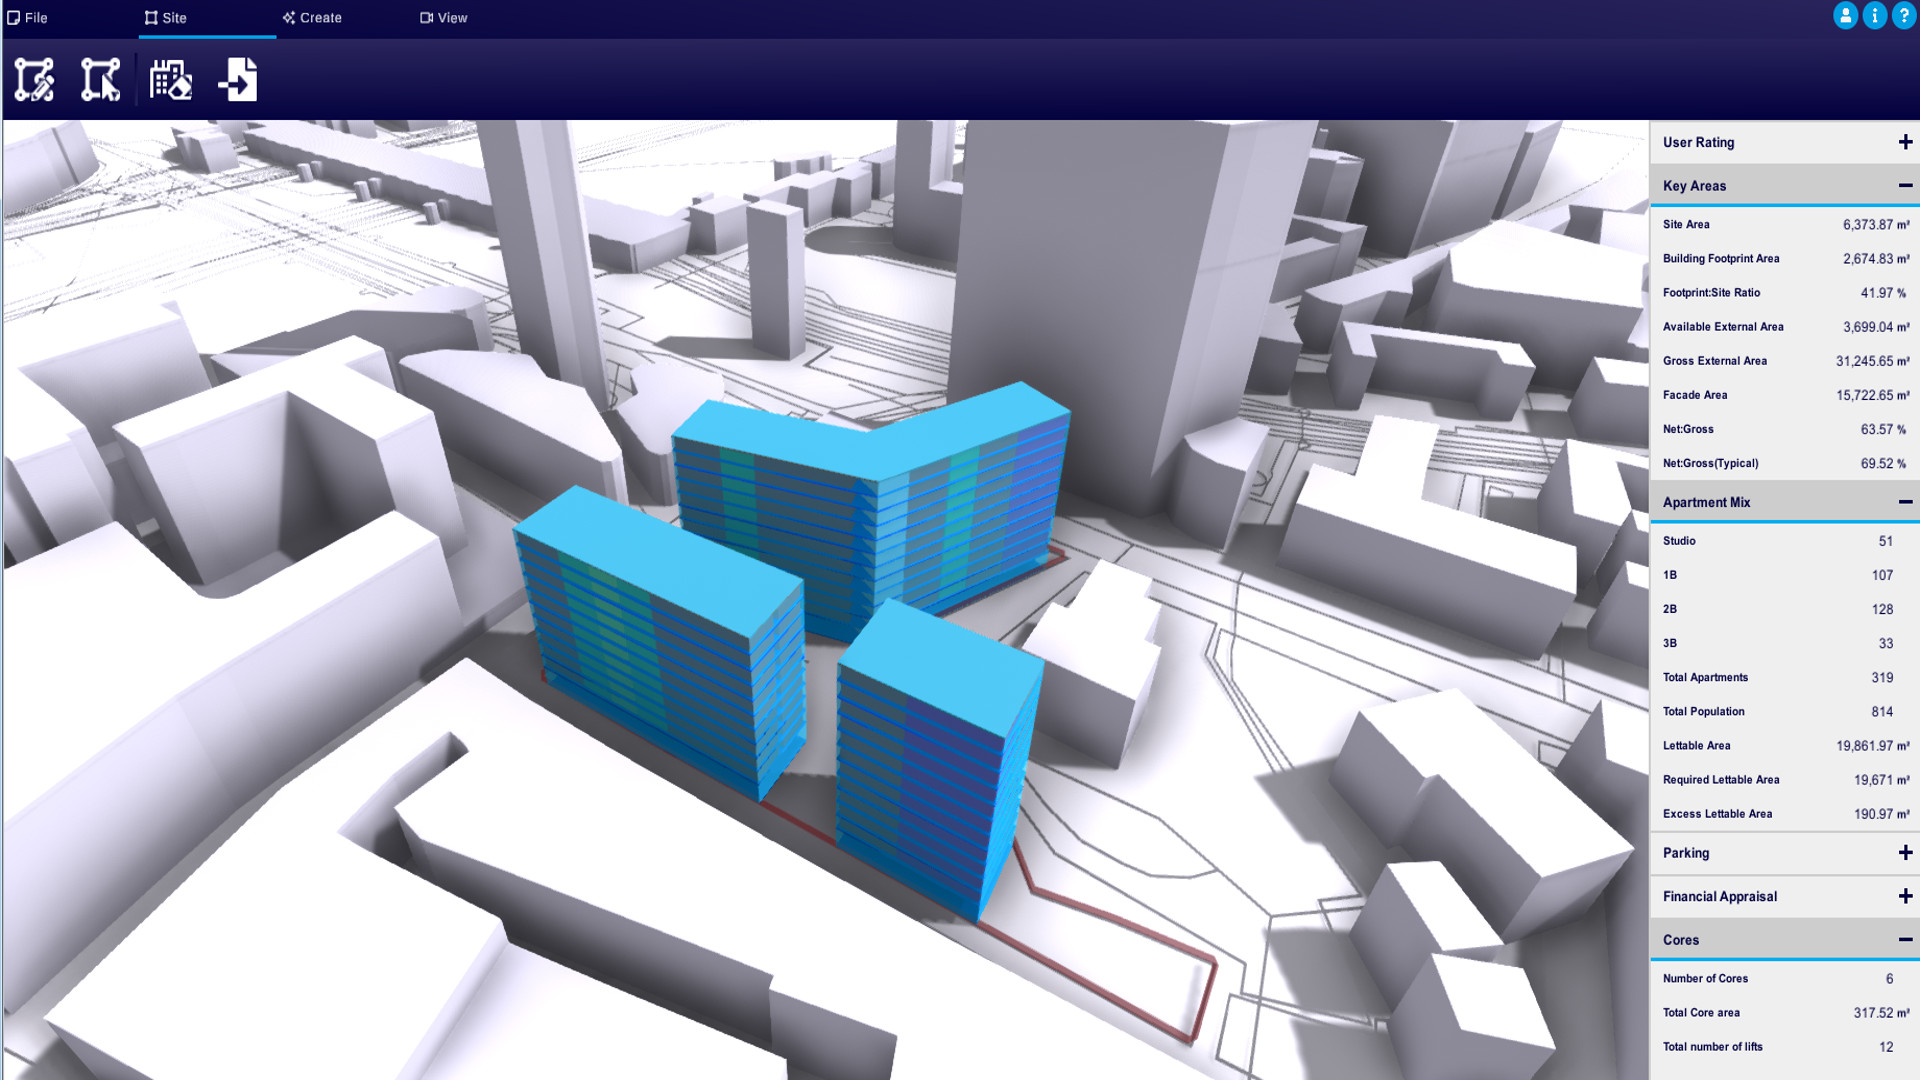Screen dimensions: 1920x1080
Task: Collapse the Cores section
Action: click(1904, 939)
